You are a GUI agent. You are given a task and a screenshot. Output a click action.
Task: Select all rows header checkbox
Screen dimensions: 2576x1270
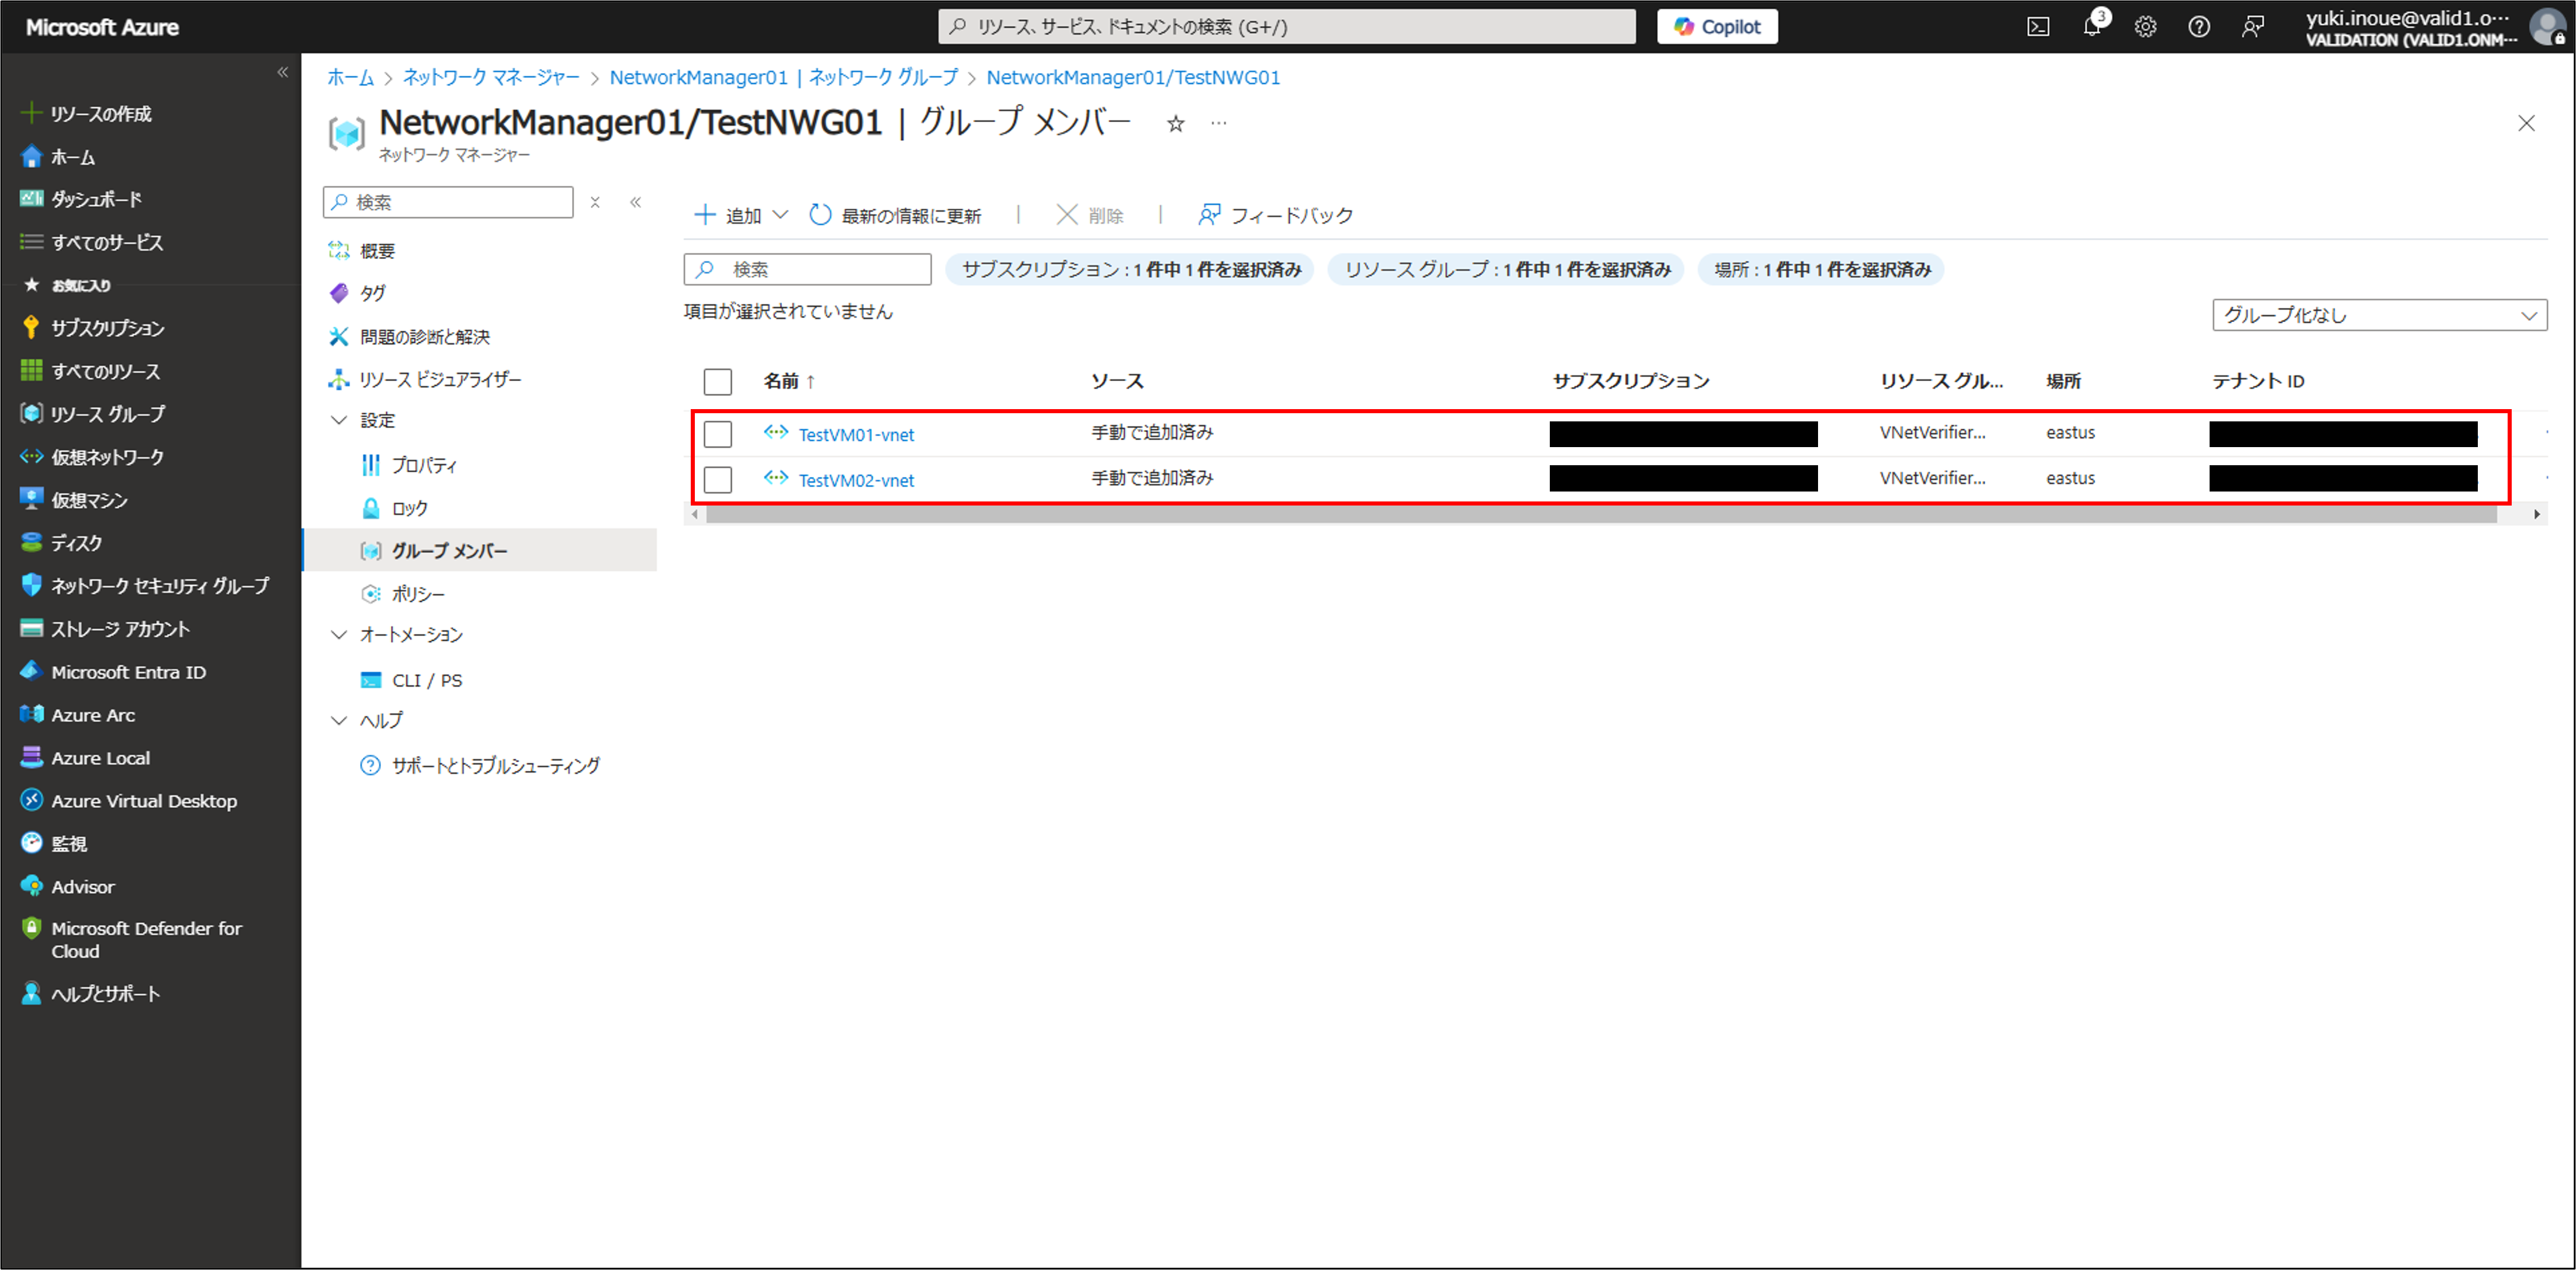(718, 382)
